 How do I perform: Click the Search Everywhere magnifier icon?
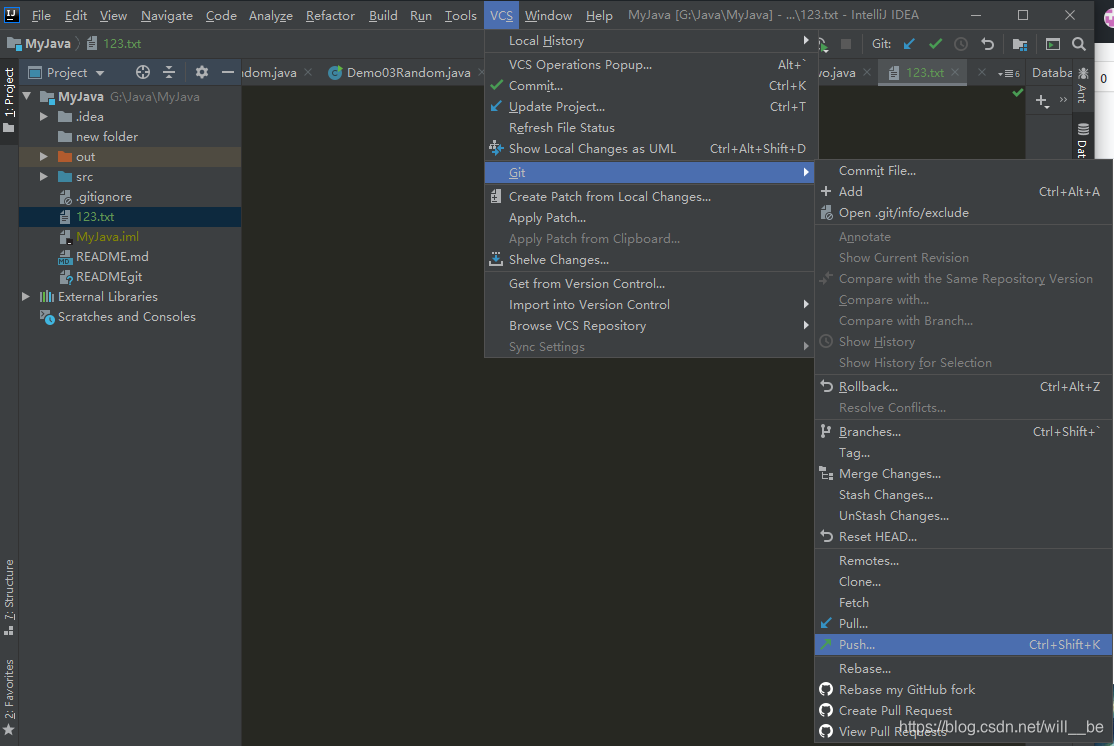tap(1078, 44)
